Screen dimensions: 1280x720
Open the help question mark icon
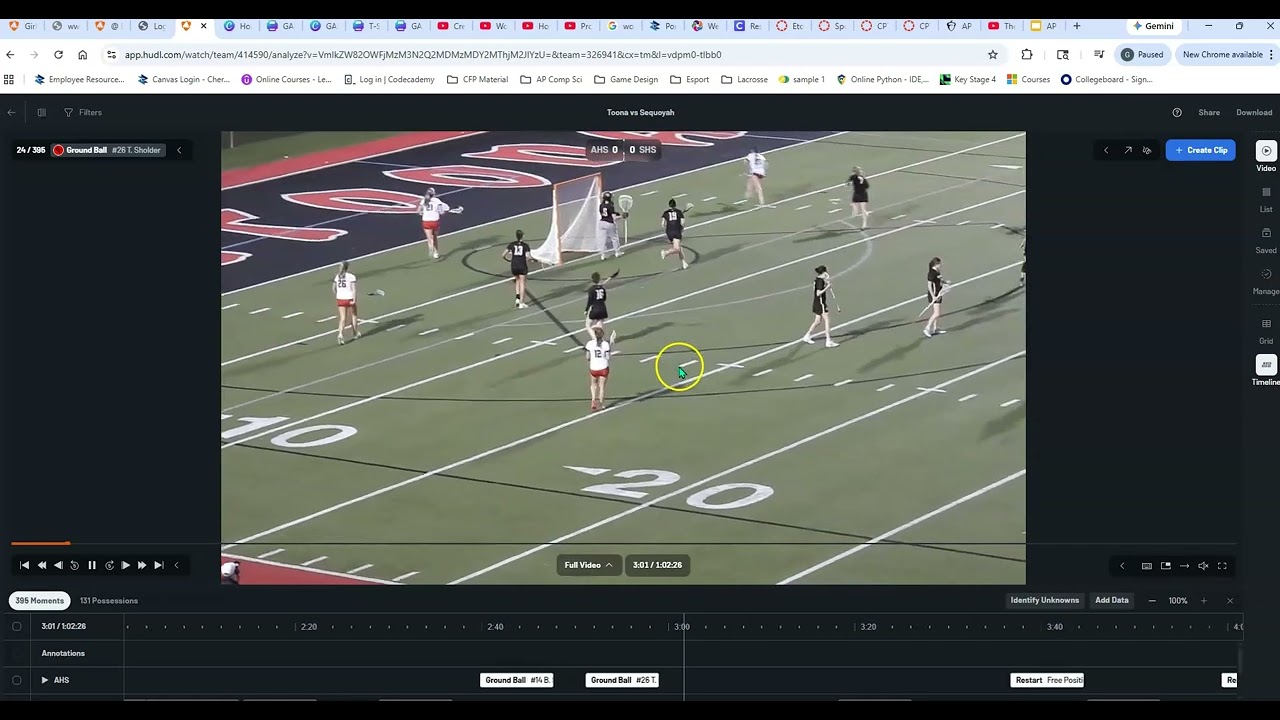(1177, 113)
